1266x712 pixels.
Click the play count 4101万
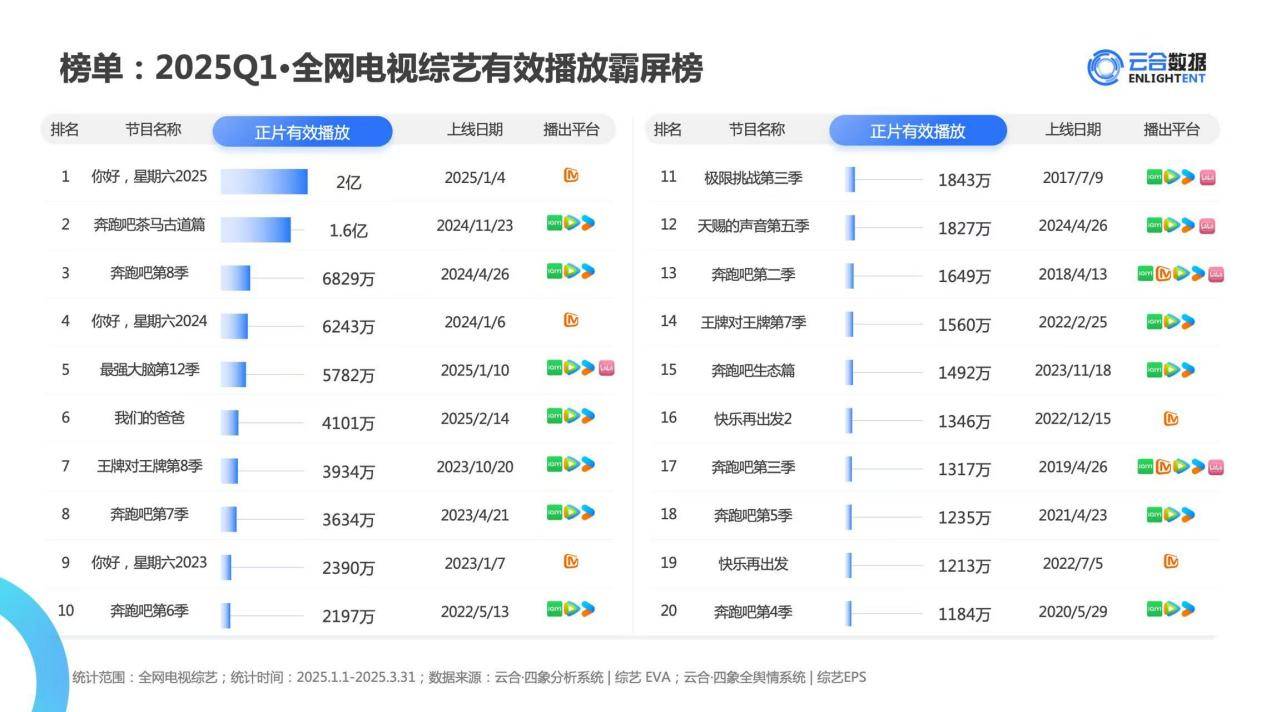[x=348, y=424]
